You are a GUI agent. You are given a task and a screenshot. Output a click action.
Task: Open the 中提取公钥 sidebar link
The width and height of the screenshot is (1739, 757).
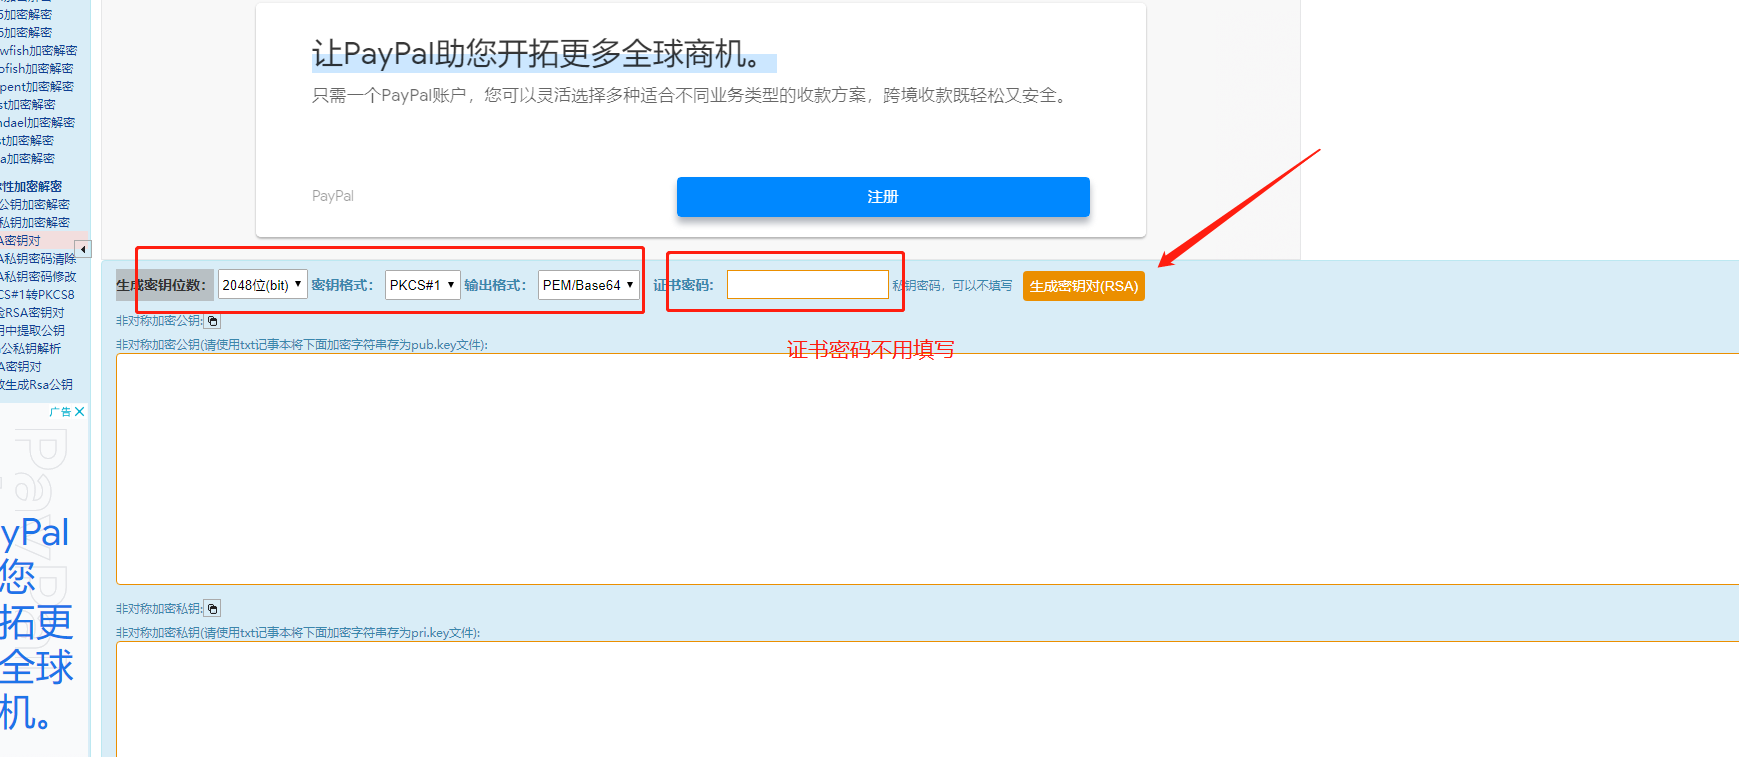click(x=32, y=330)
